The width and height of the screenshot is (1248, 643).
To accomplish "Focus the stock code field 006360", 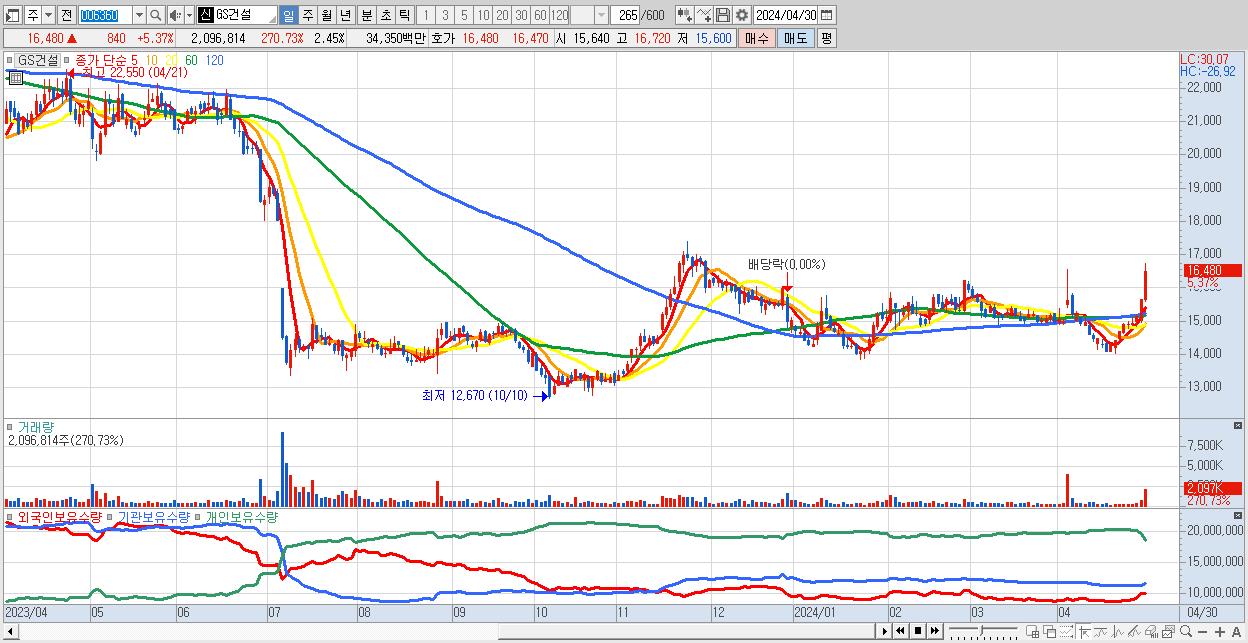I will click(104, 15).
